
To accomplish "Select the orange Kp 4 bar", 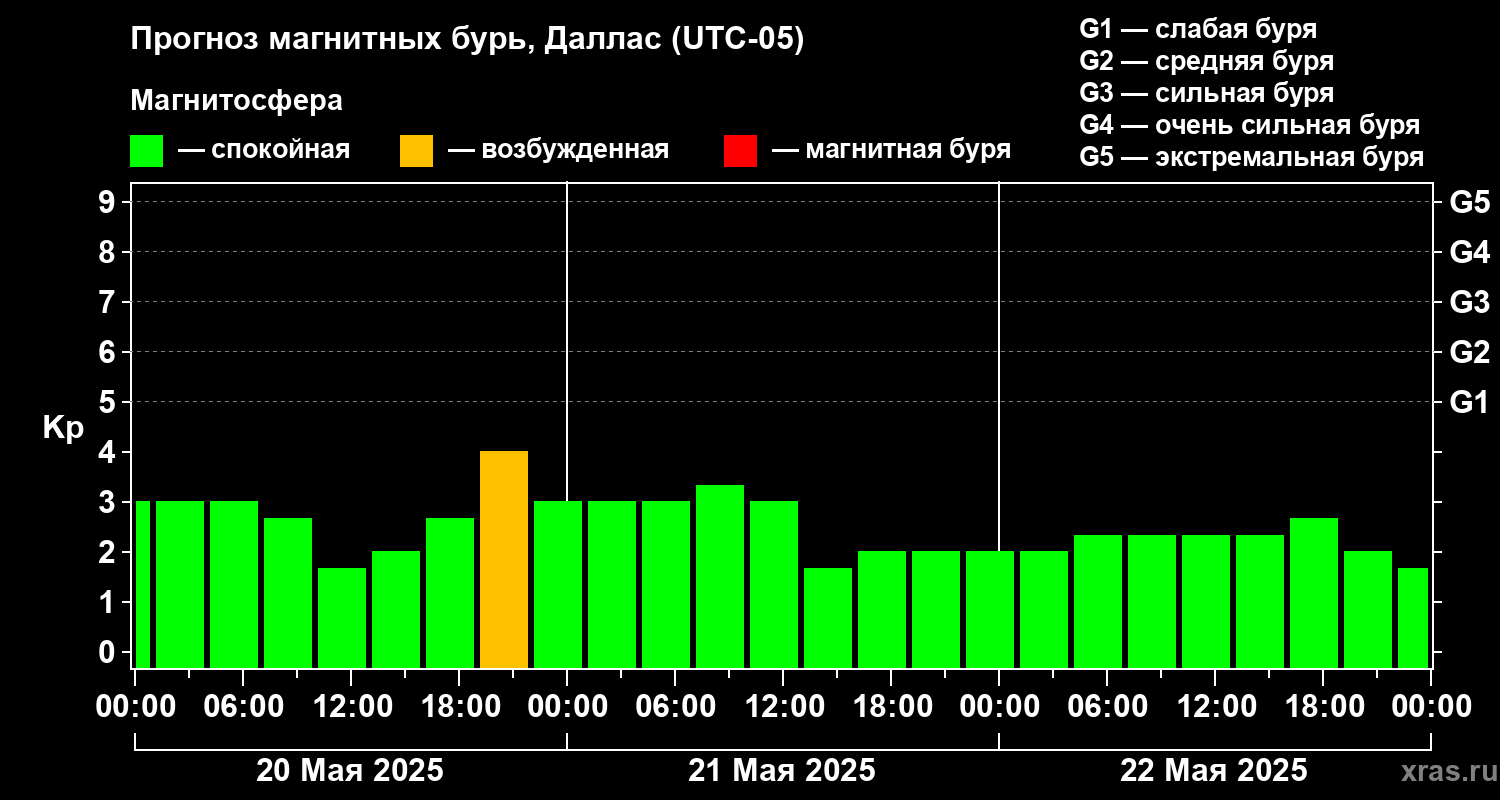I will coord(504,559).
